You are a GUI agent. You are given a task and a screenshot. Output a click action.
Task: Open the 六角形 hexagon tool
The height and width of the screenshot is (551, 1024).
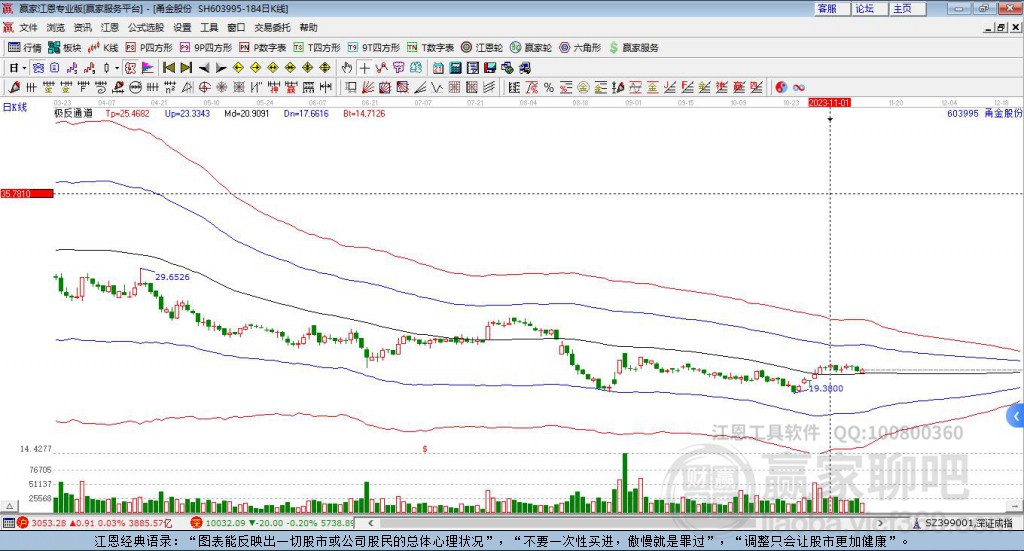tap(580, 48)
